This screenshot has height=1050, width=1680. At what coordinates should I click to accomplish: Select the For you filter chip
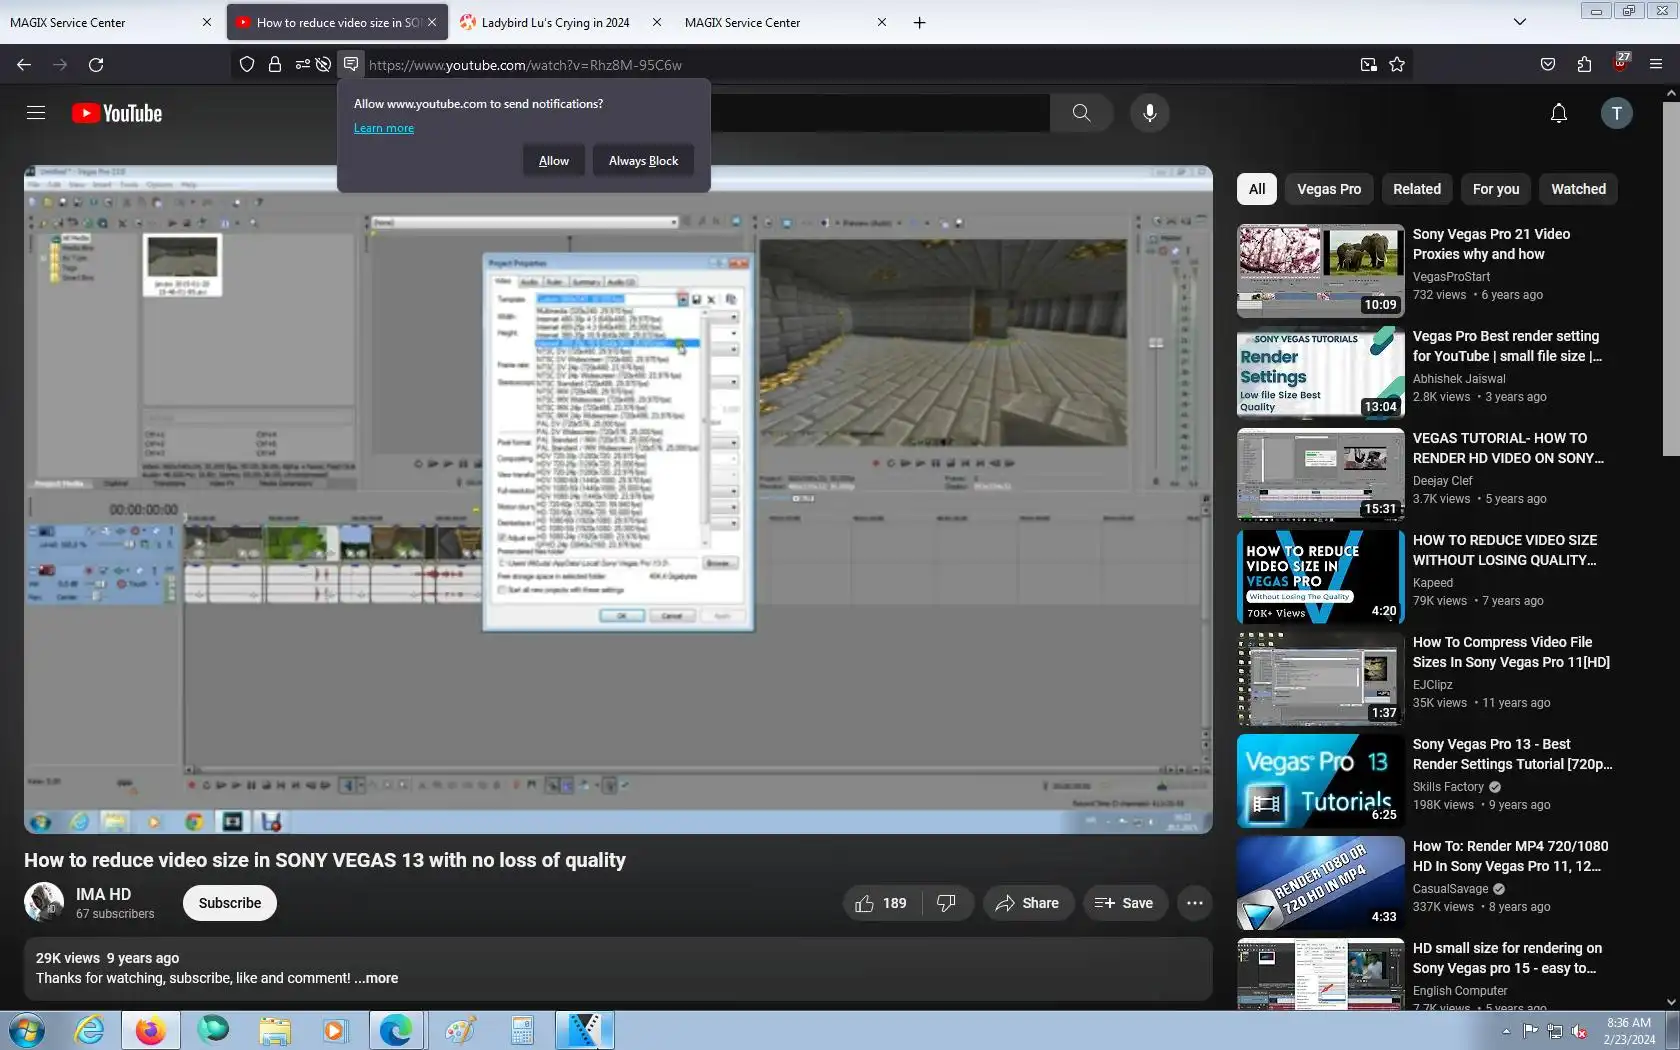click(1496, 189)
